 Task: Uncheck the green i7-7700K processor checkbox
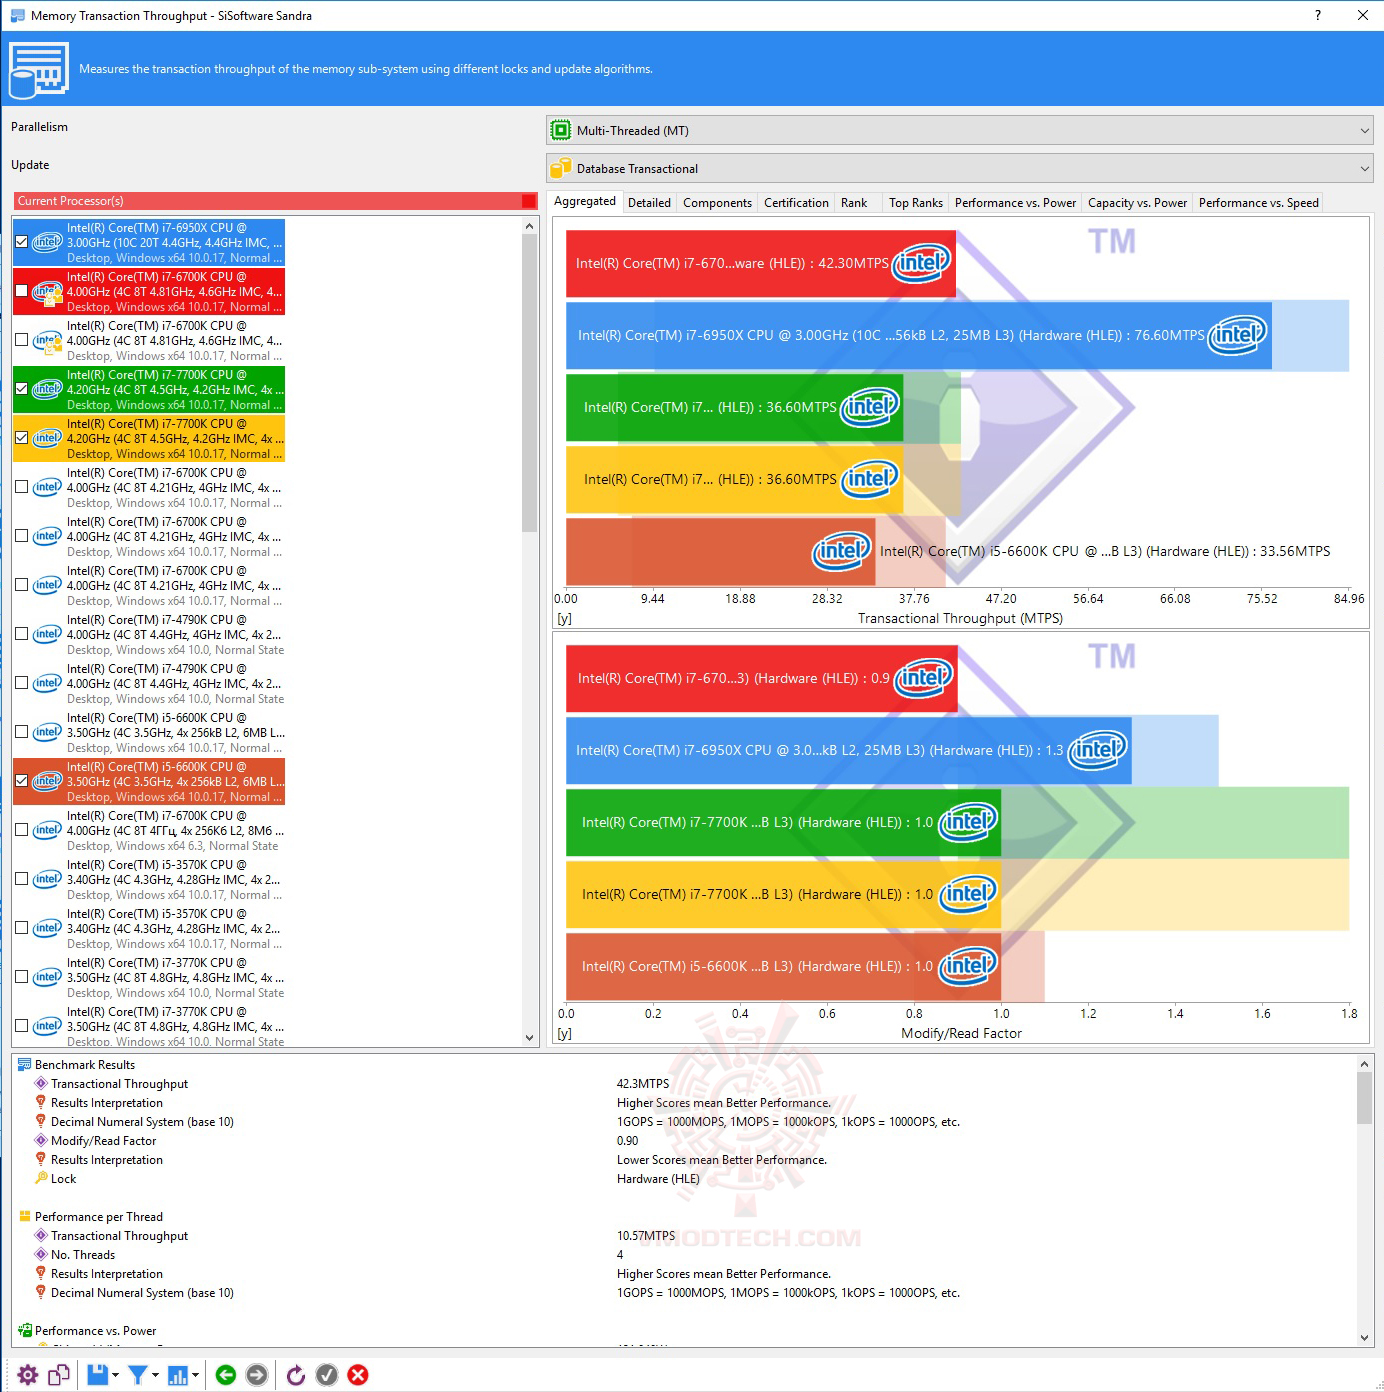pyautogui.click(x=21, y=389)
